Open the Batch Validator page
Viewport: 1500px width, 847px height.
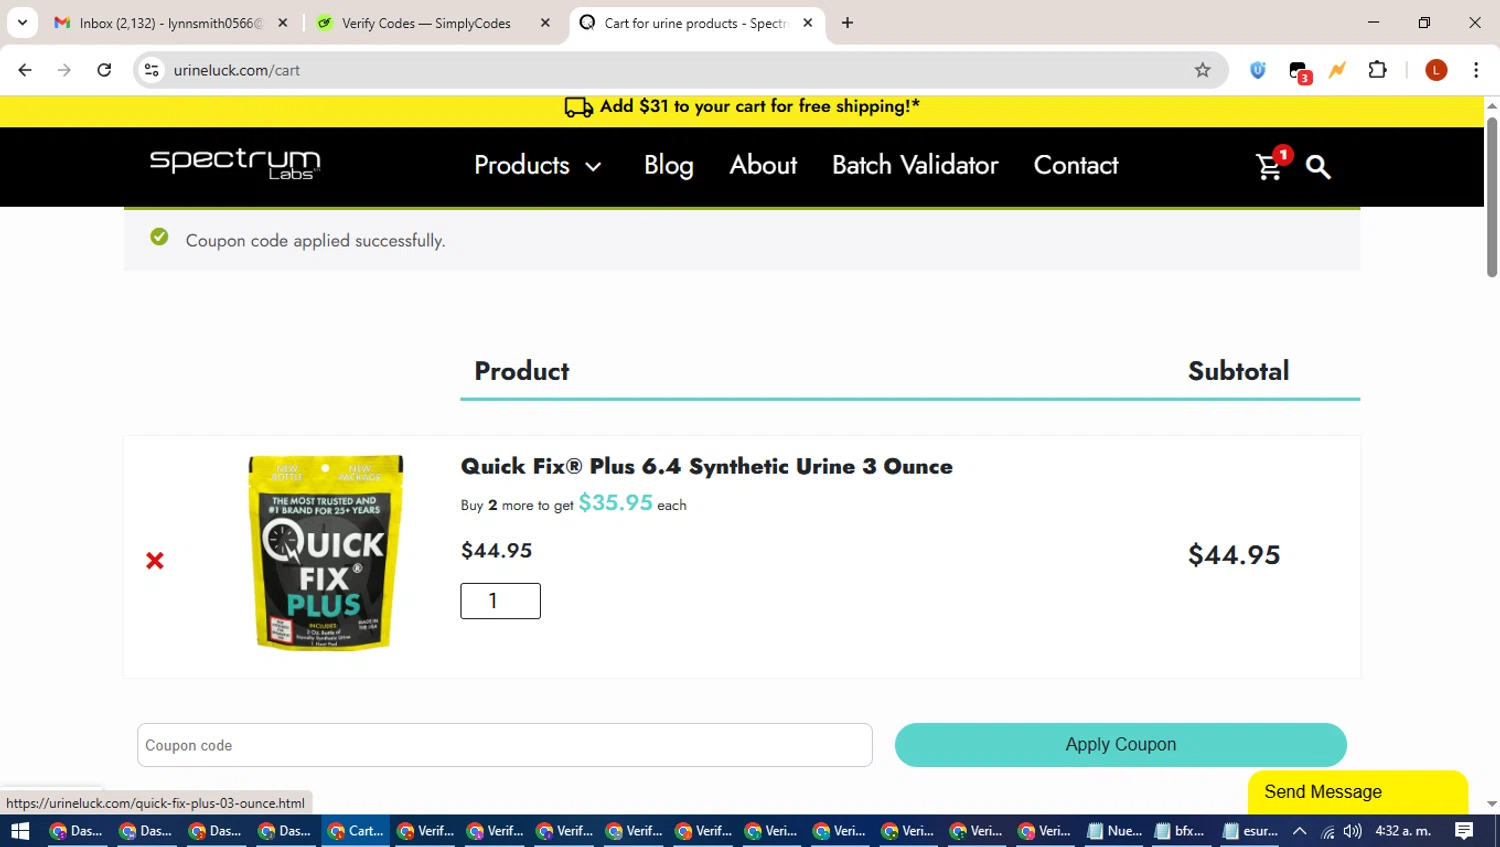(x=915, y=165)
